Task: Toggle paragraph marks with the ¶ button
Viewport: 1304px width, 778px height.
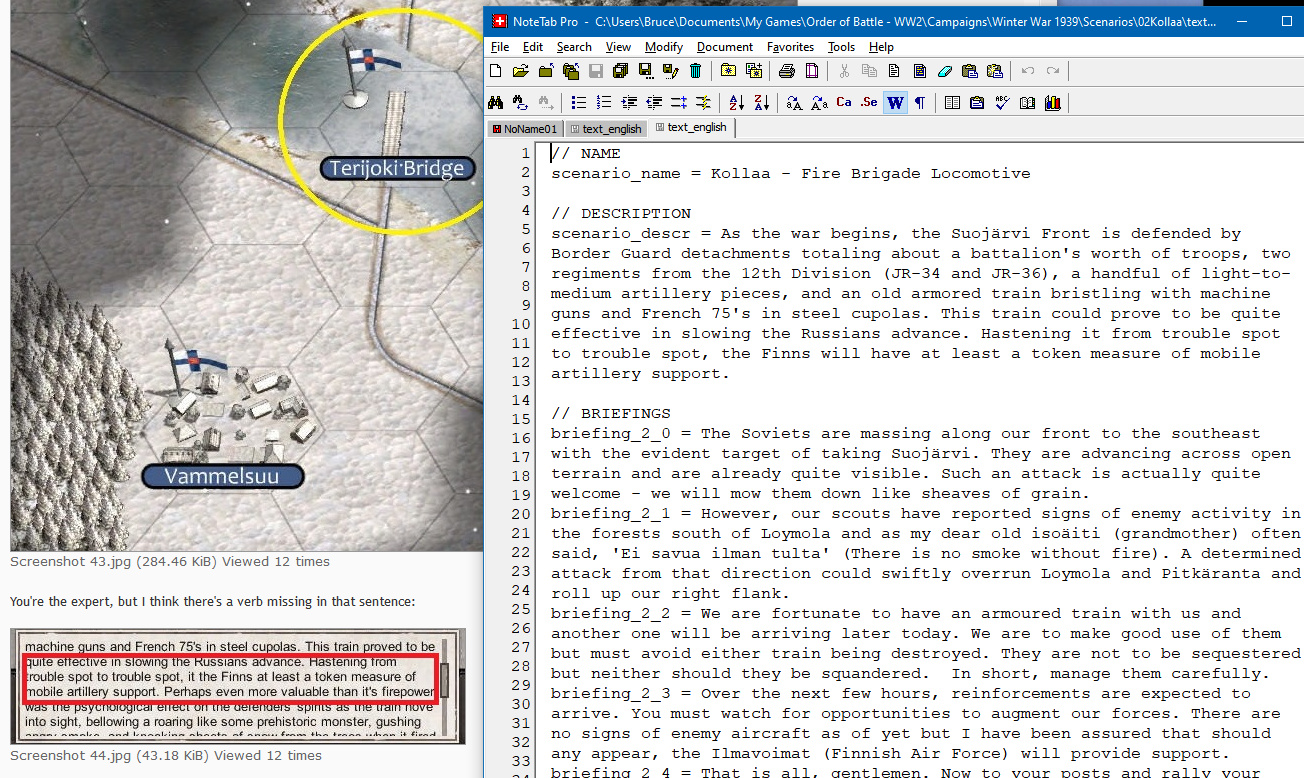Action: 920,102
